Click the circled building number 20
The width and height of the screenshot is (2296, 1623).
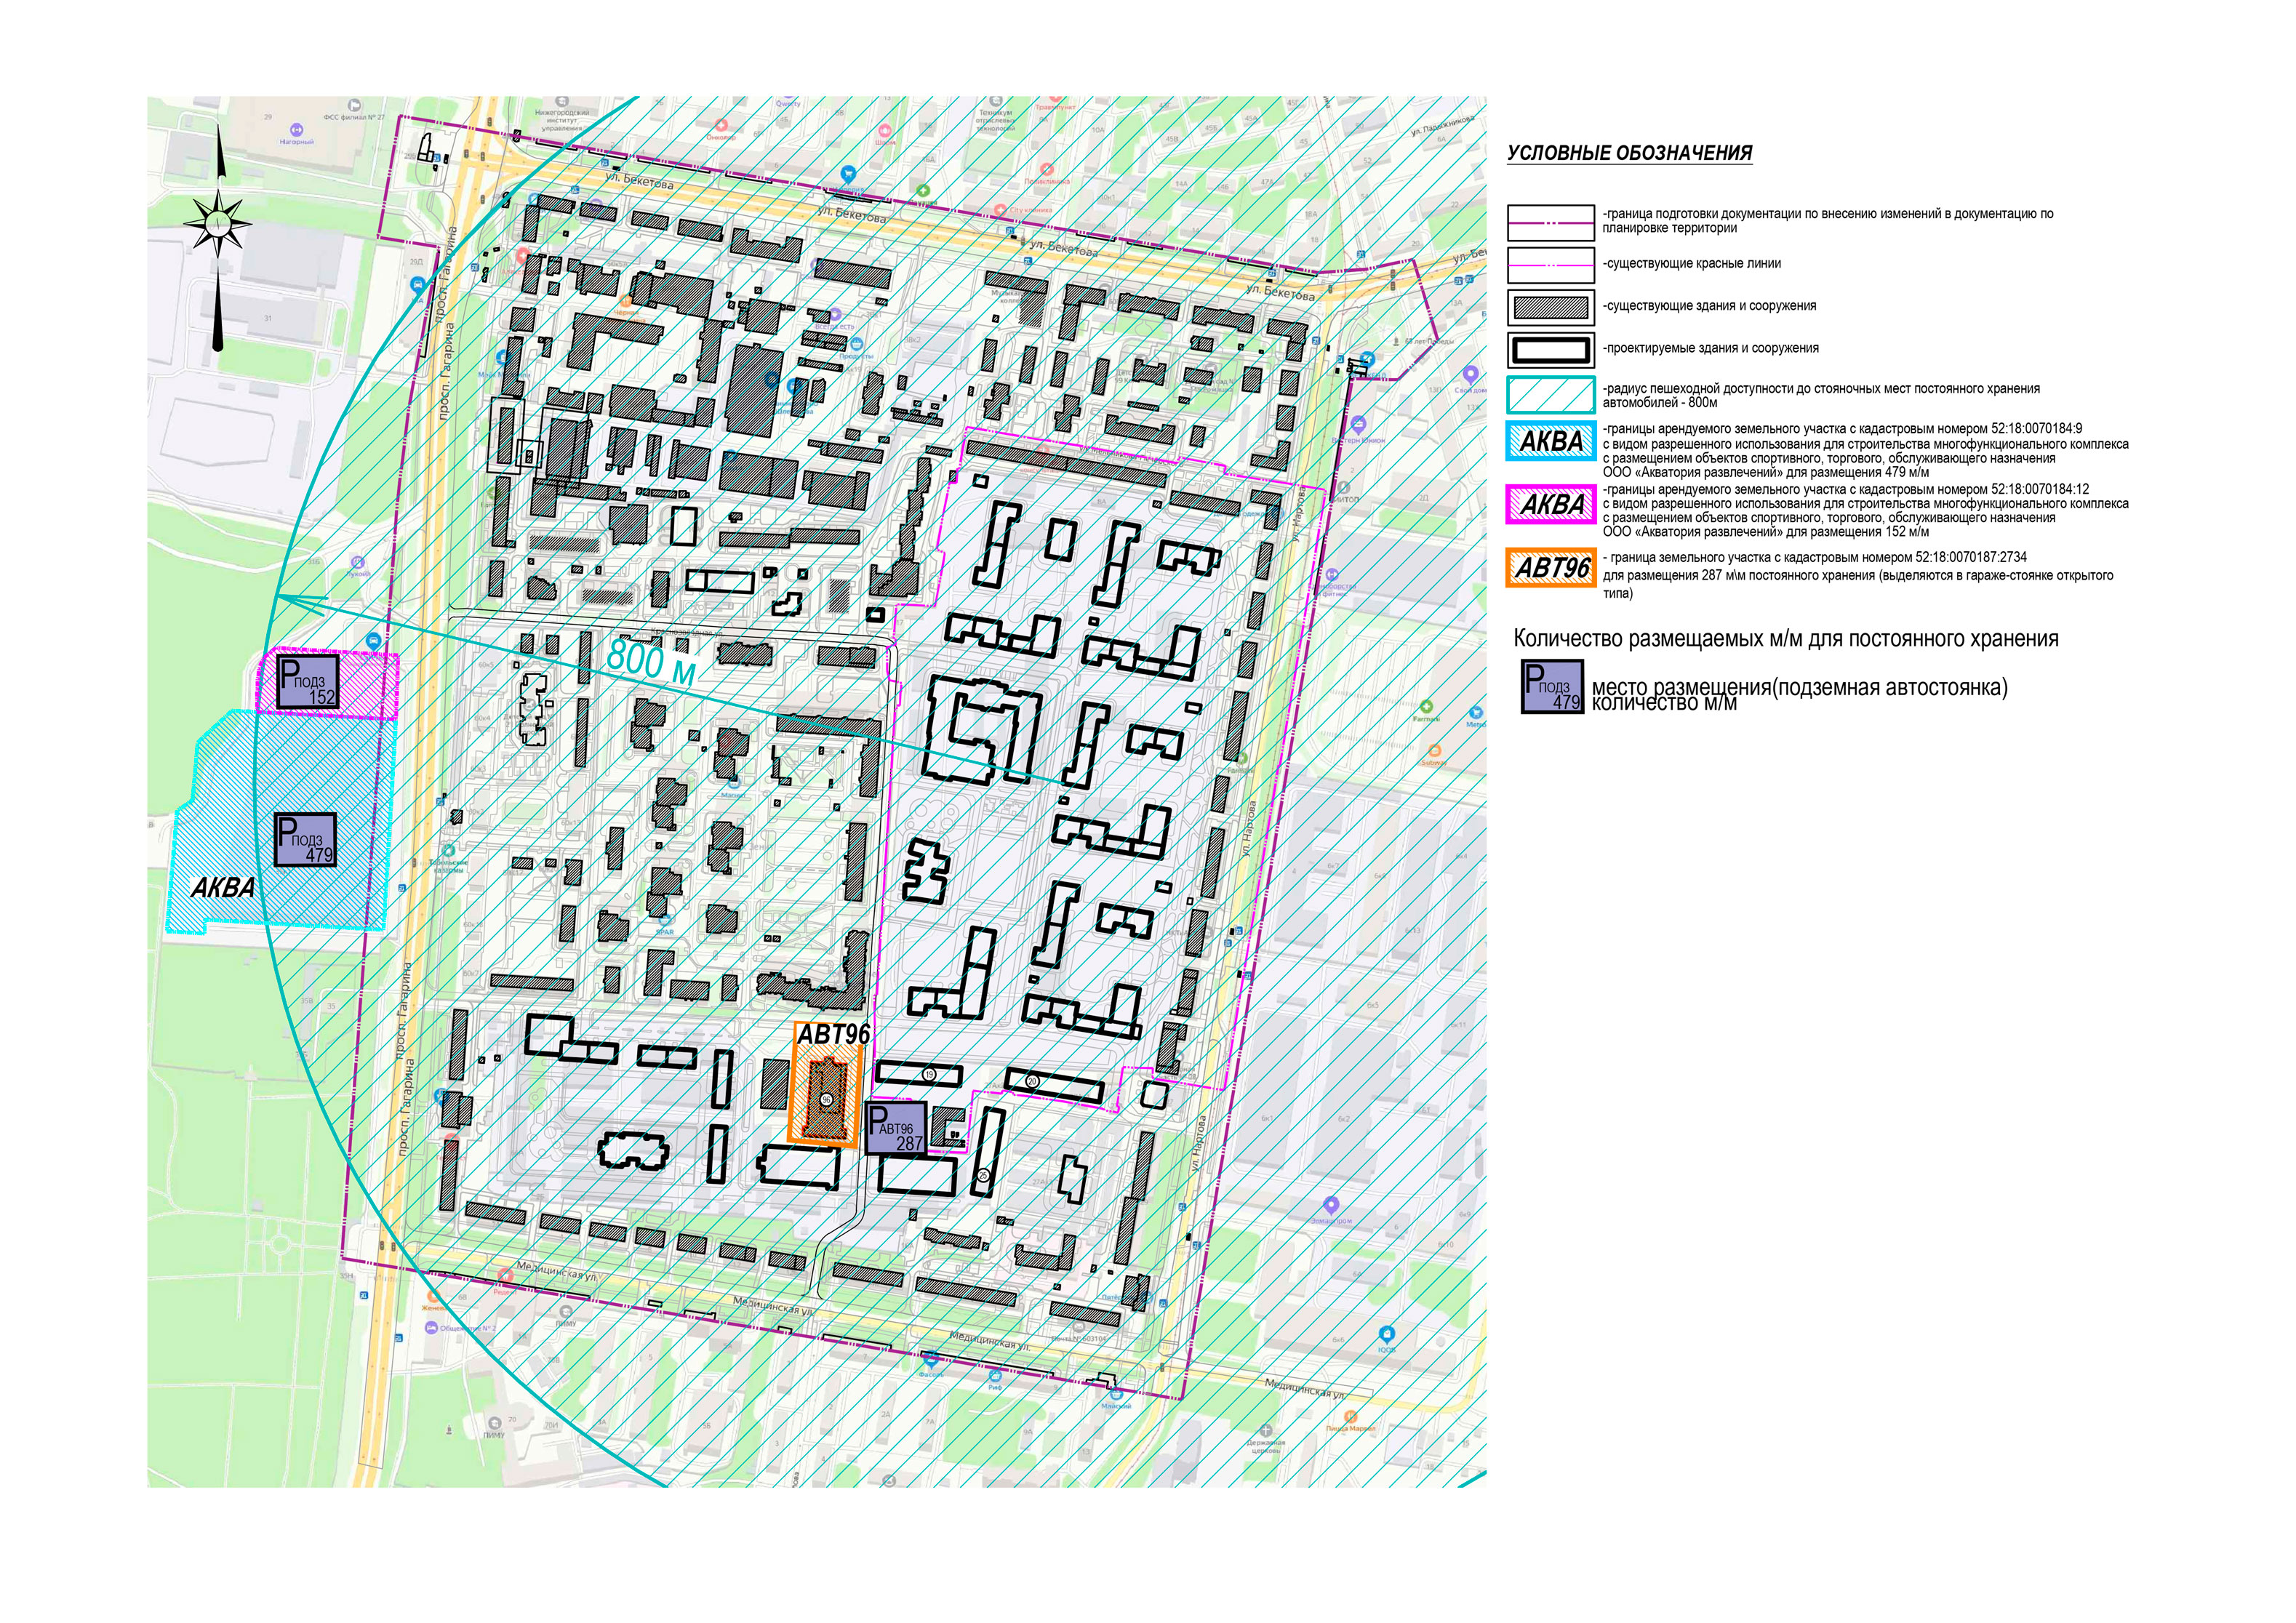[x=1032, y=1081]
